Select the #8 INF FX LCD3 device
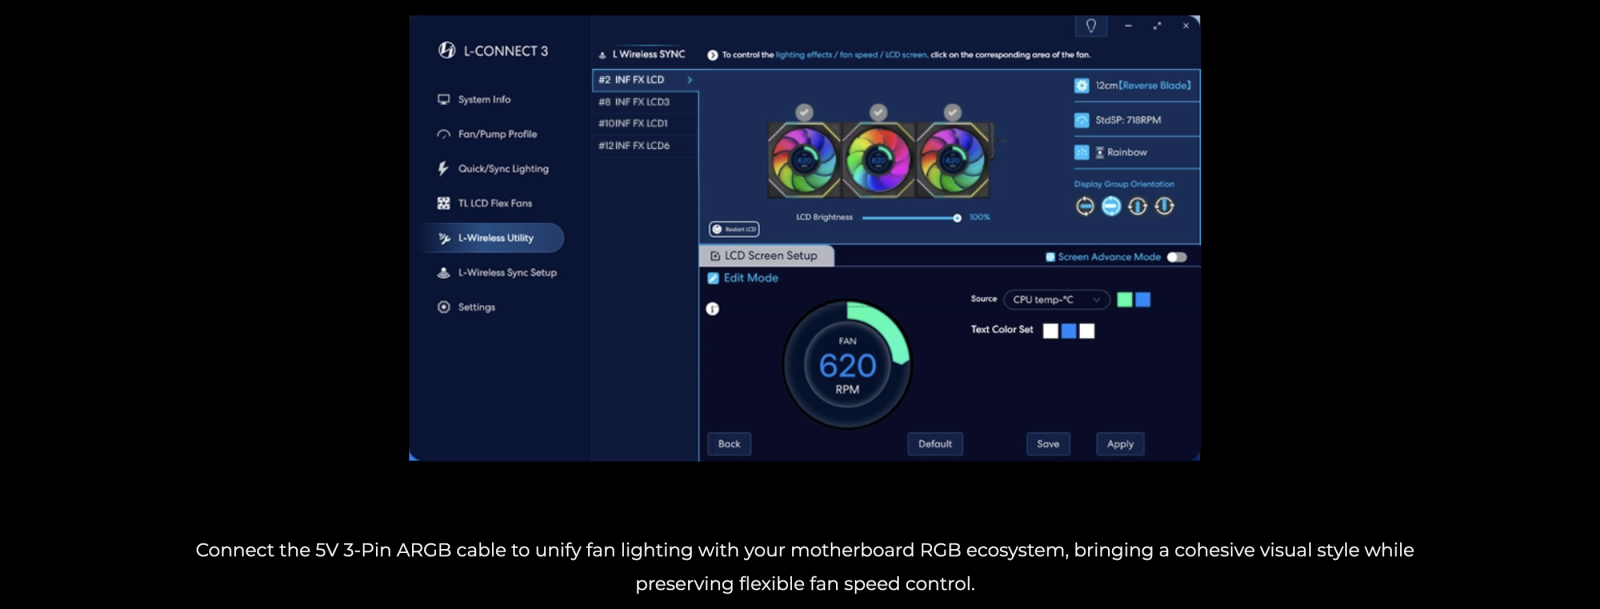Screen dimensions: 1600x609 coord(645,102)
